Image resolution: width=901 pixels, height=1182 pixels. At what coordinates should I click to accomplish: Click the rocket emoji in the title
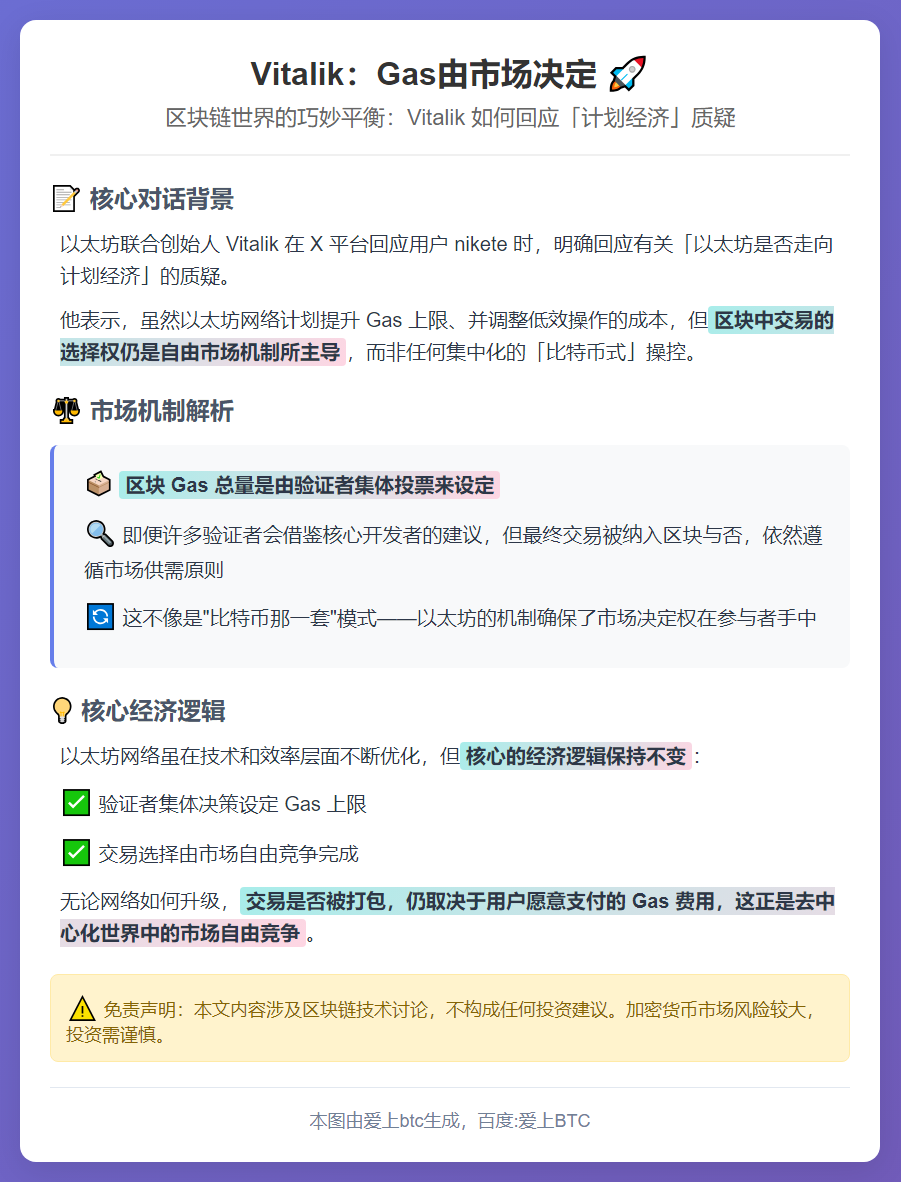pos(628,75)
